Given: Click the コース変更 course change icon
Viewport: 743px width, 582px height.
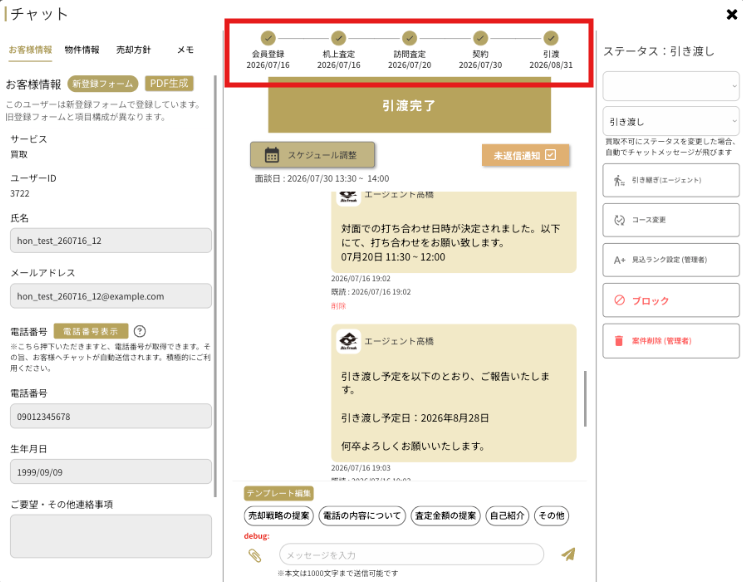Looking at the screenshot, I should tap(619, 220).
